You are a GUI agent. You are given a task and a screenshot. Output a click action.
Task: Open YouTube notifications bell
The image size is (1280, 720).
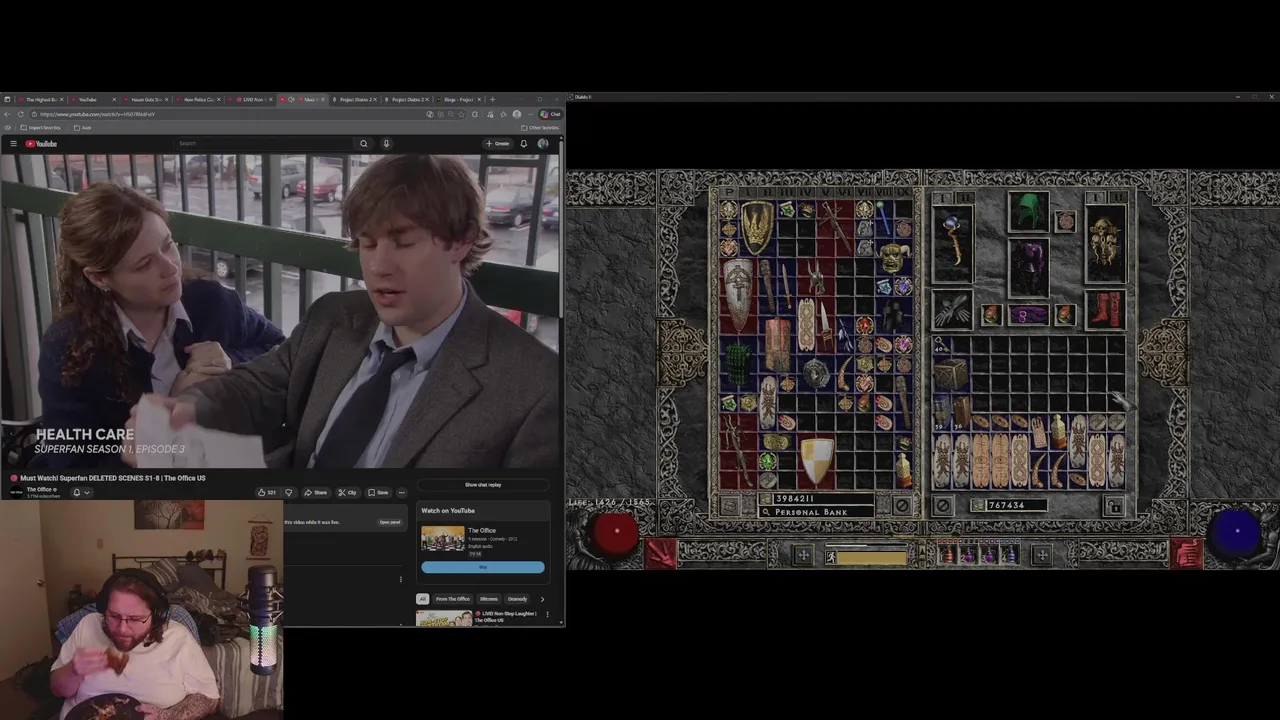523,143
